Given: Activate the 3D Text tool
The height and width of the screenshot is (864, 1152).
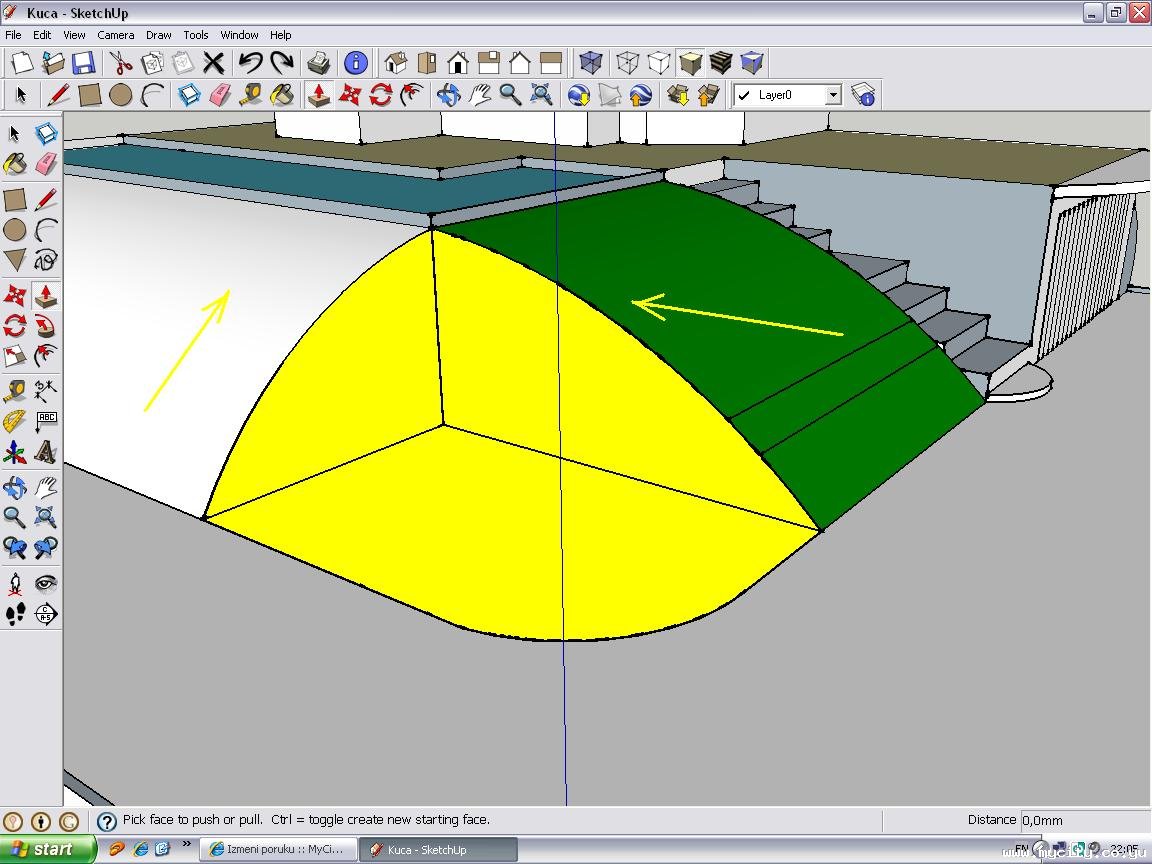Looking at the screenshot, I should pyautogui.click(x=45, y=453).
